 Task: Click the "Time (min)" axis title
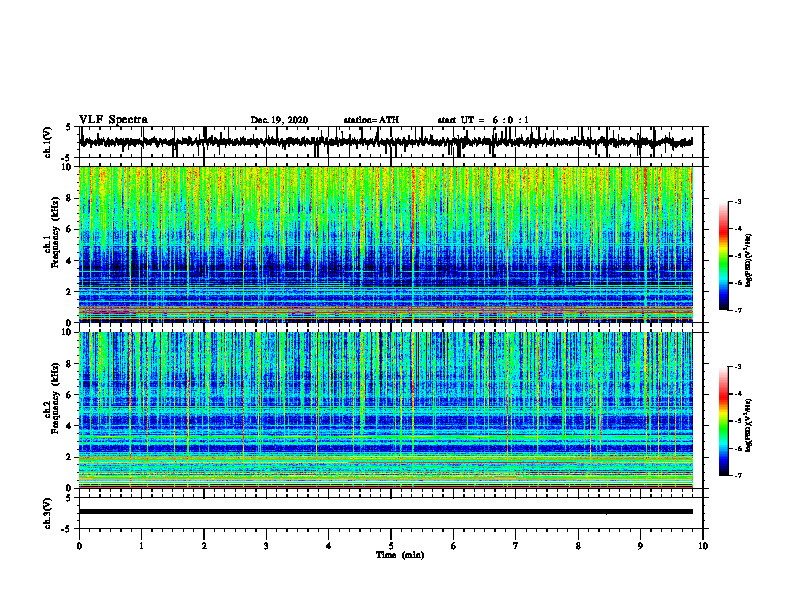(400, 555)
